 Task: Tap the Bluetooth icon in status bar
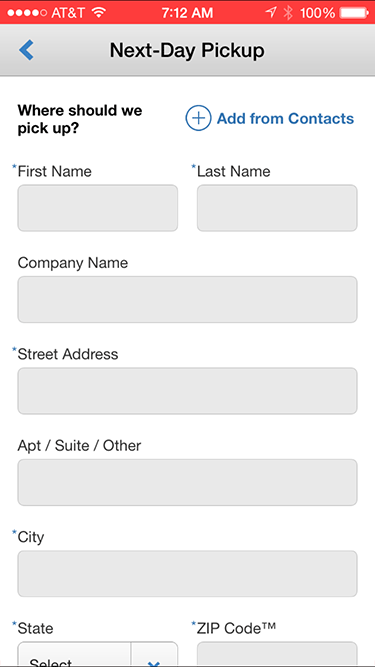[x=288, y=13]
